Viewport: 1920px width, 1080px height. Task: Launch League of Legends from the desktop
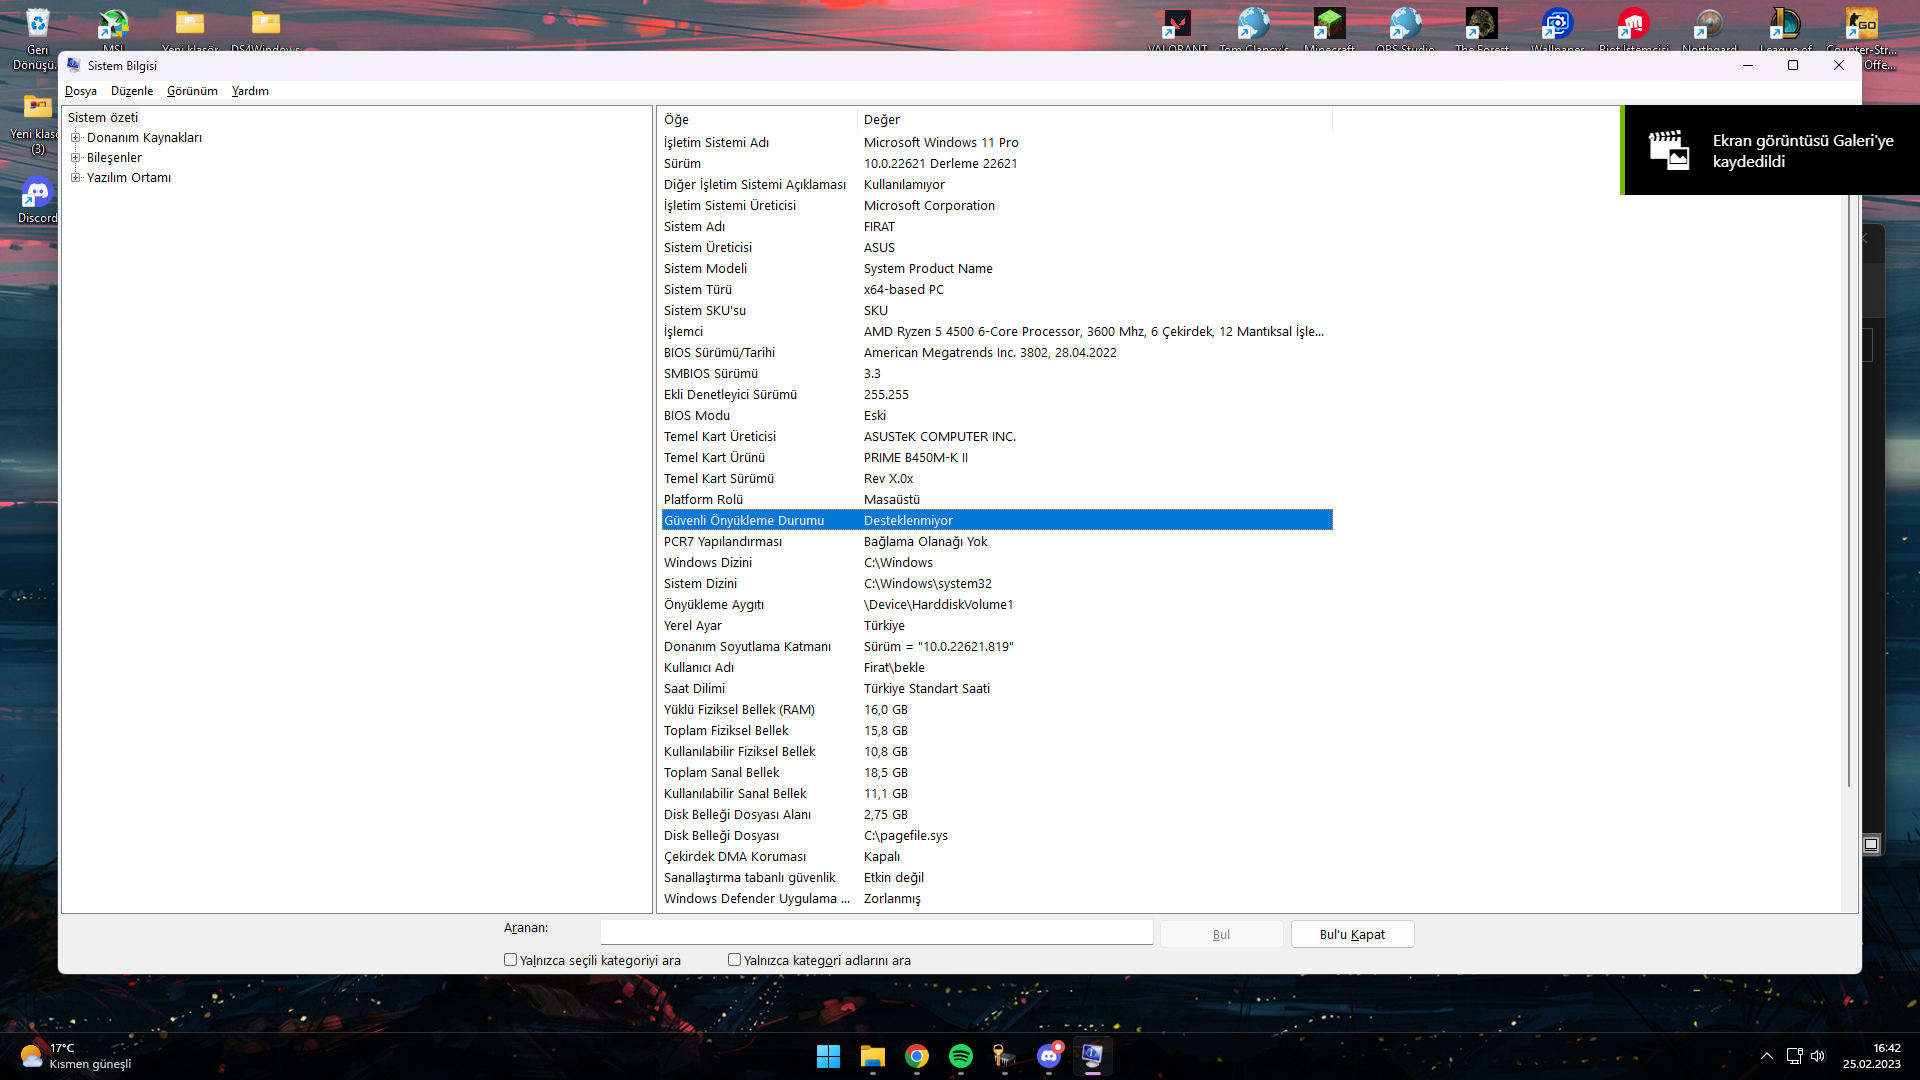pos(1785,28)
